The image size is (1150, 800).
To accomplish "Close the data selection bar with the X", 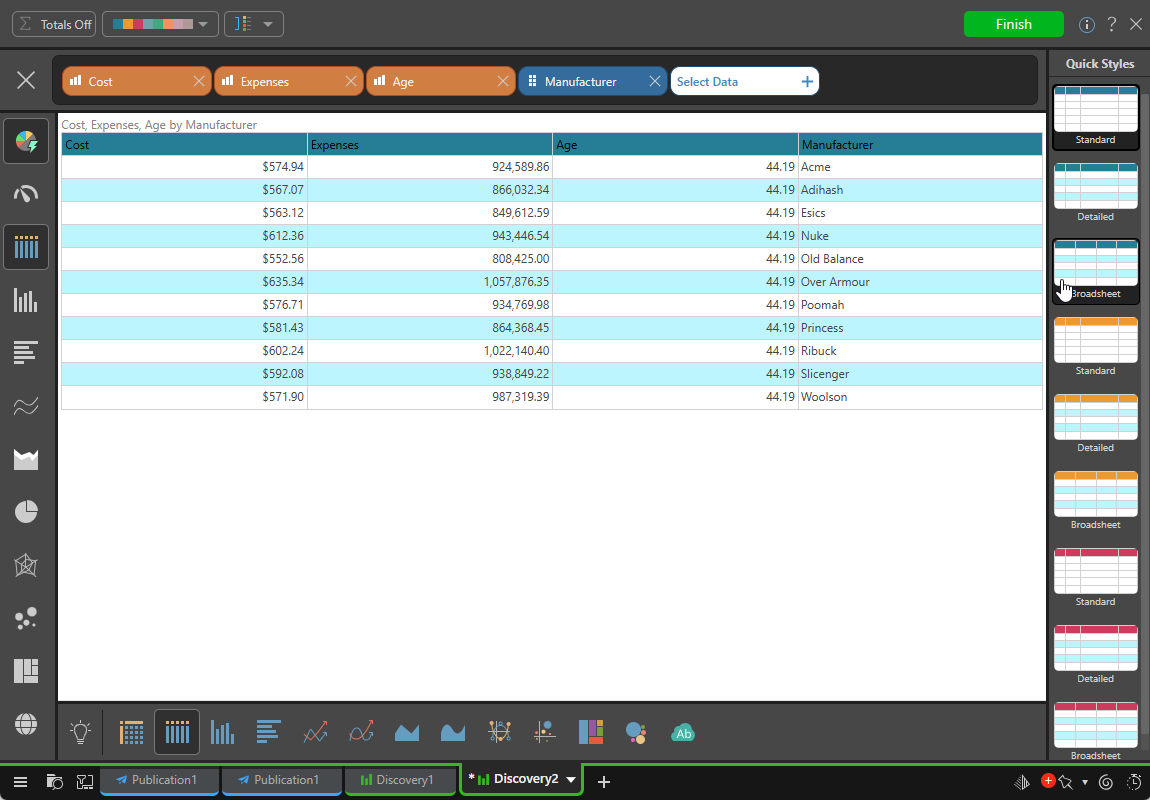I will 26,80.
